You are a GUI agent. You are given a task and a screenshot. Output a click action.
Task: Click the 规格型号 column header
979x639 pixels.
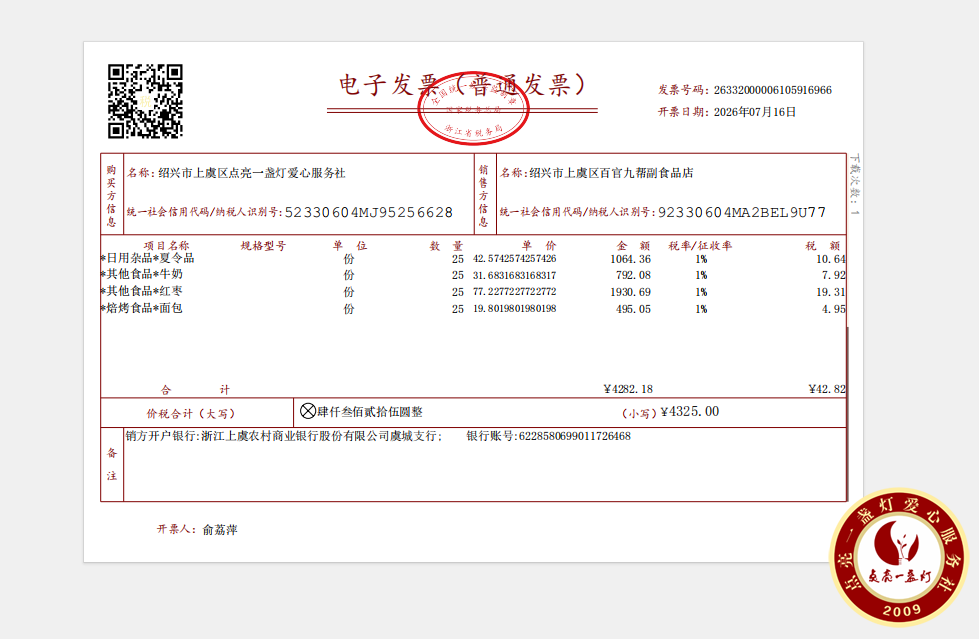[x=263, y=245]
